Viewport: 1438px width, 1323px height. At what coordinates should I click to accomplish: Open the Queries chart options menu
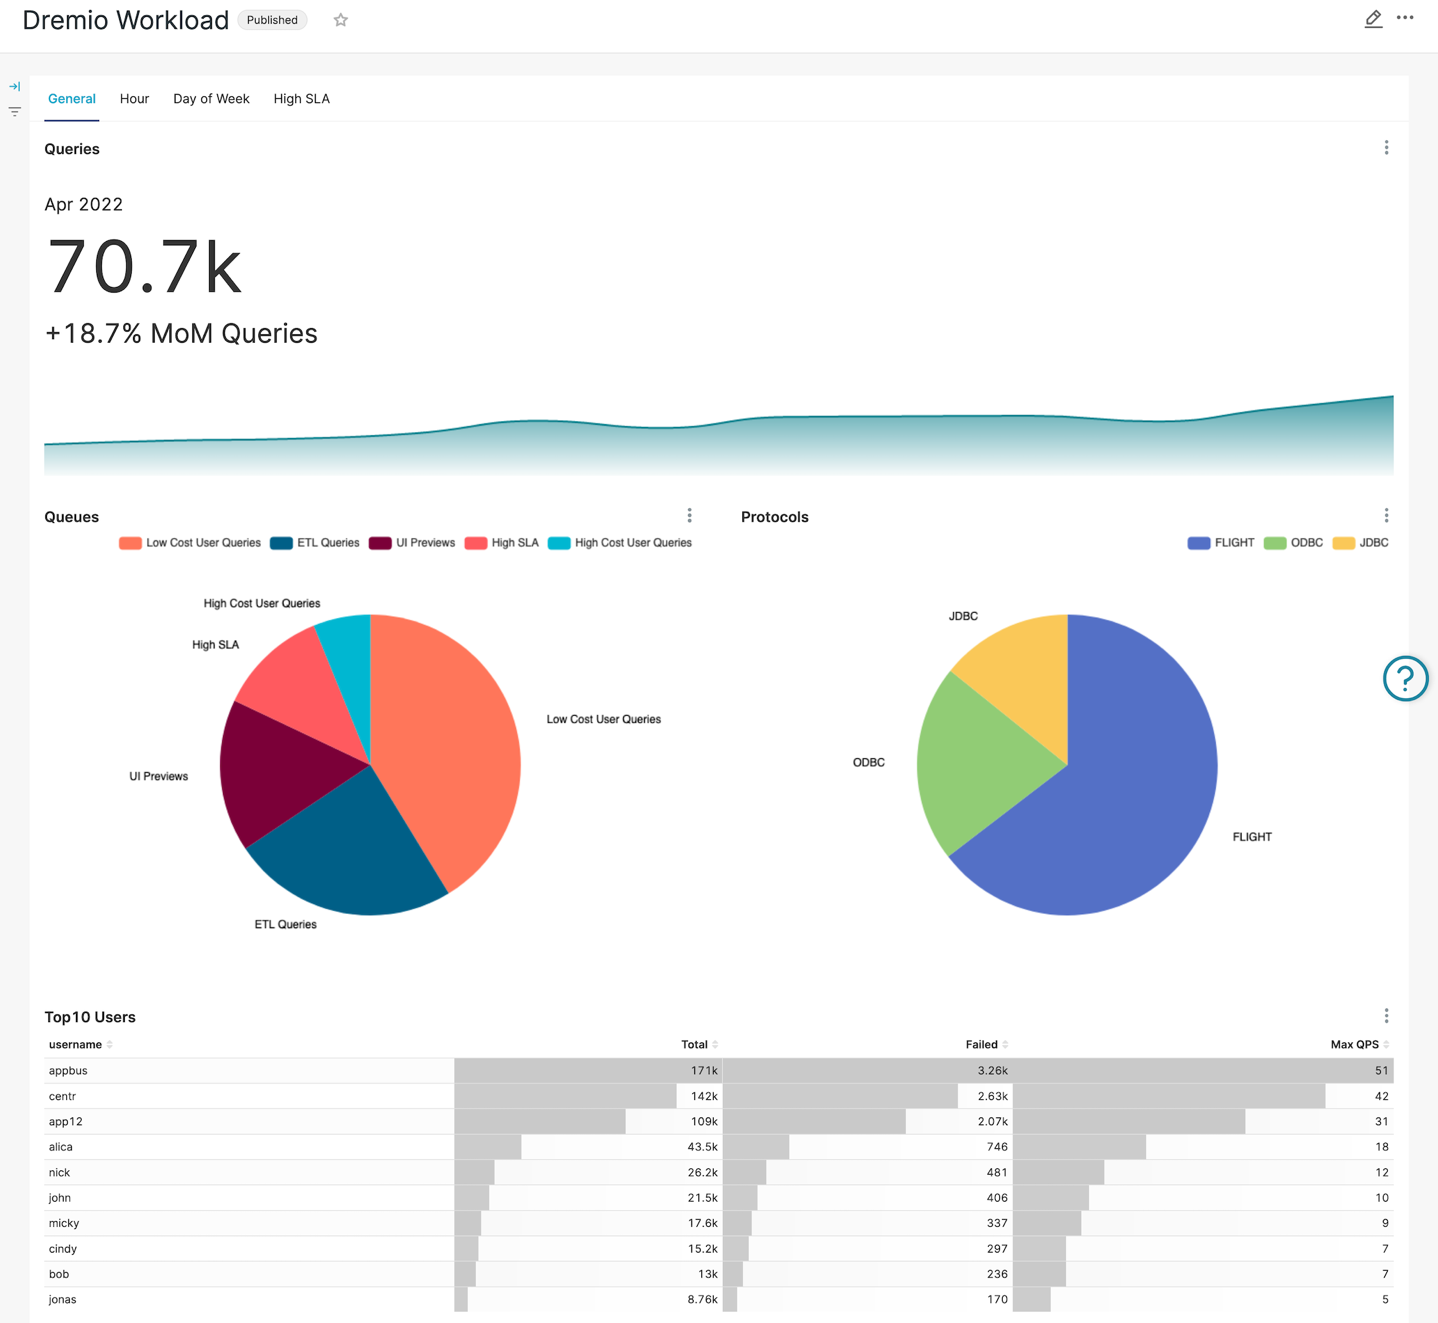(1386, 148)
